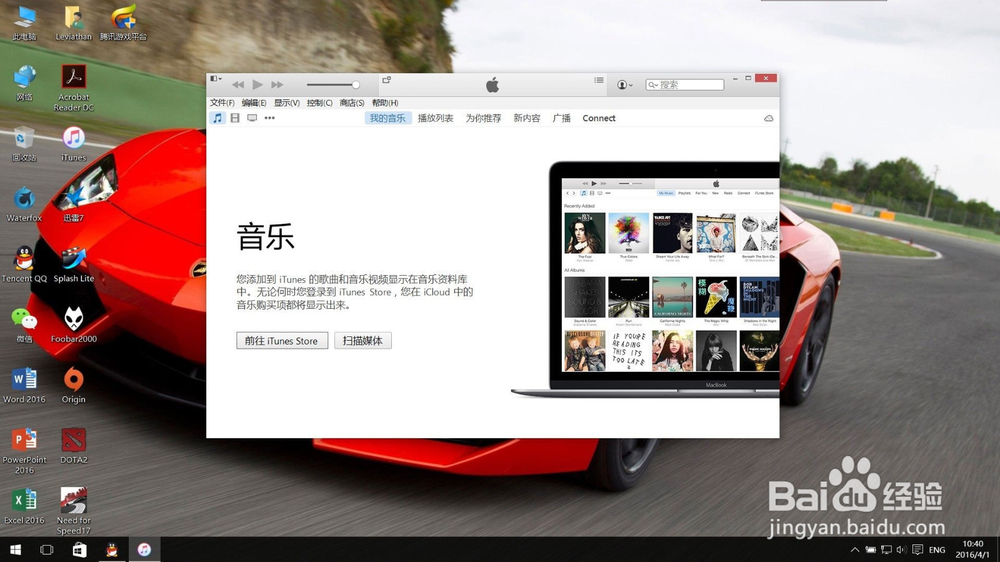Switch to the 播放列表 tab
This screenshot has height=562, width=1000.
436,118
